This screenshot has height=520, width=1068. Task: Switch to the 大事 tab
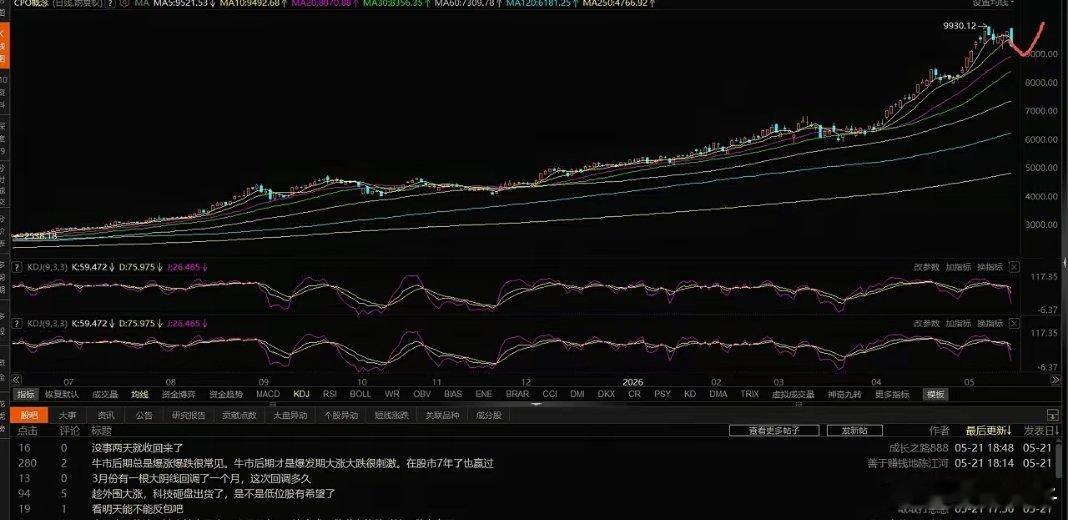67,414
